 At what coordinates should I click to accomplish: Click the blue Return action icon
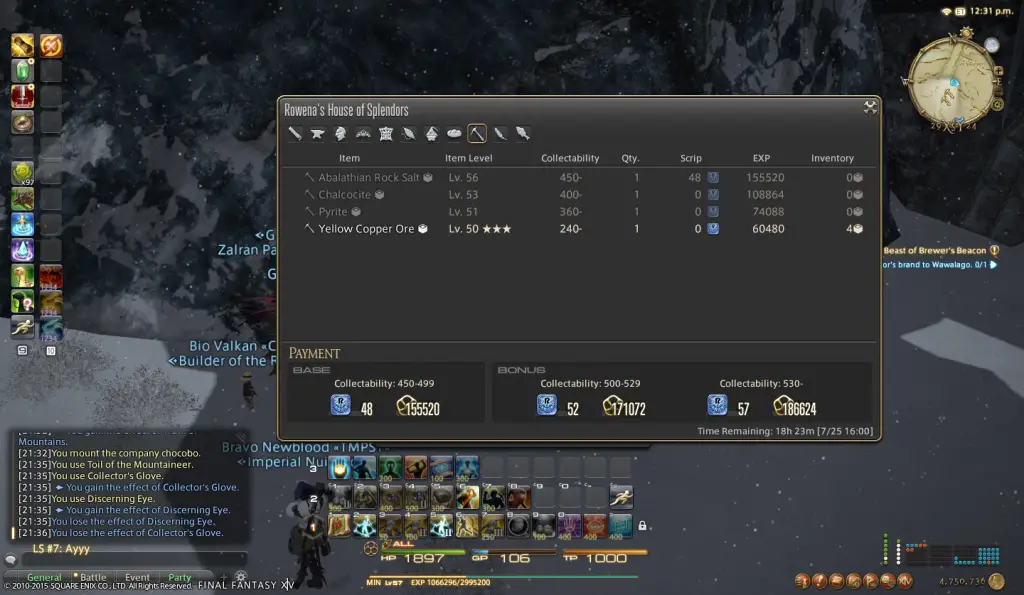pos(22,224)
